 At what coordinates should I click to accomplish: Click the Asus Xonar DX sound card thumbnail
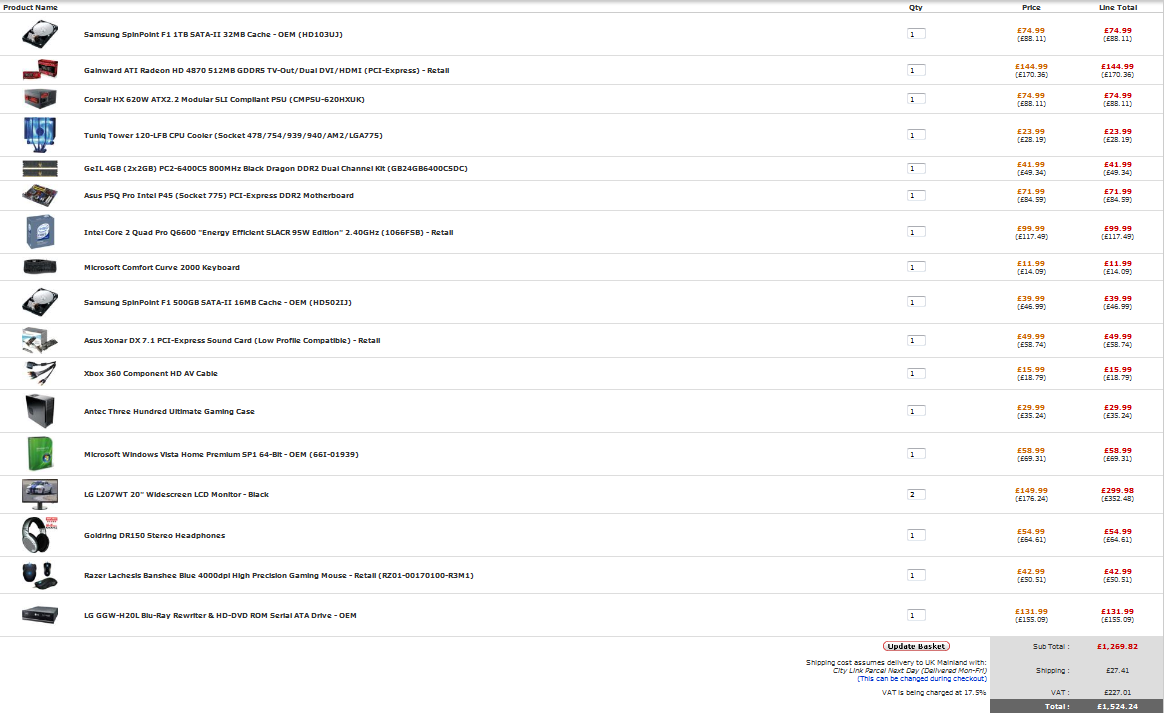click(x=40, y=340)
